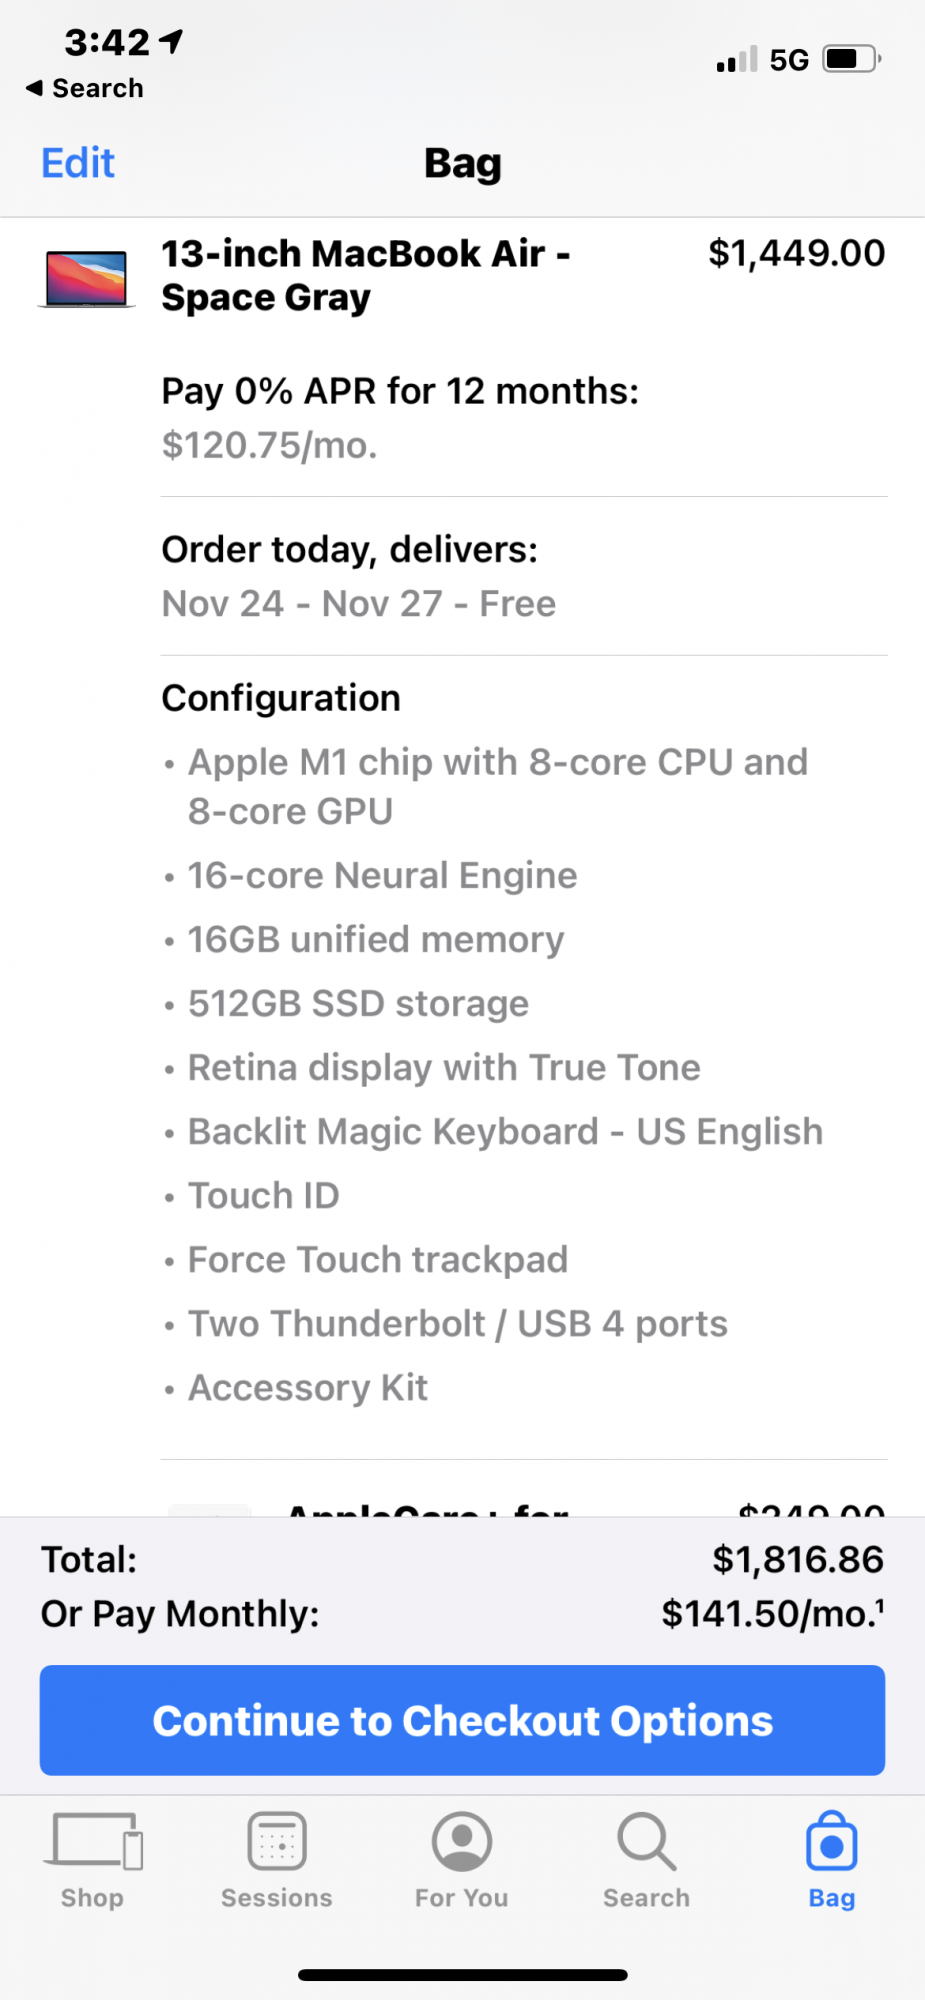
Task: Tap the cellular signal bars
Action: (x=737, y=60)
